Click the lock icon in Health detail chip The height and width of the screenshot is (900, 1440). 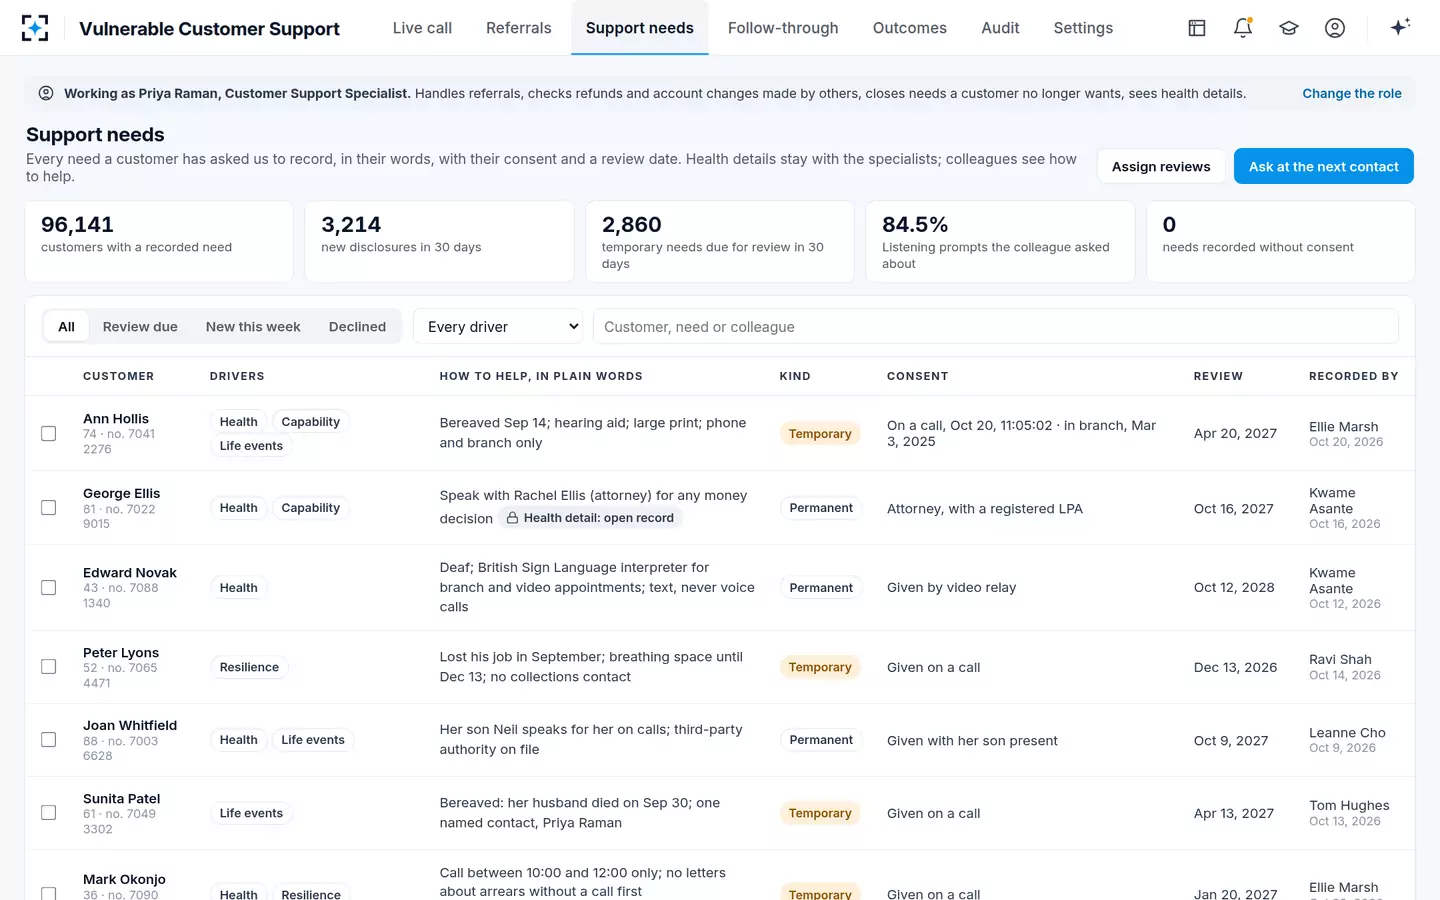(512, 518)
